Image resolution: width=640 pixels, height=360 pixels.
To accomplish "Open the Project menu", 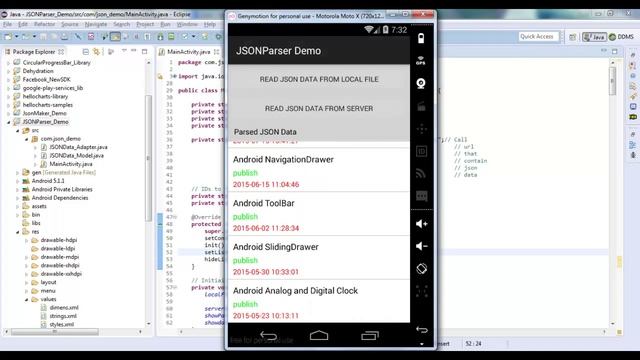I will click(x=145, y=24).
